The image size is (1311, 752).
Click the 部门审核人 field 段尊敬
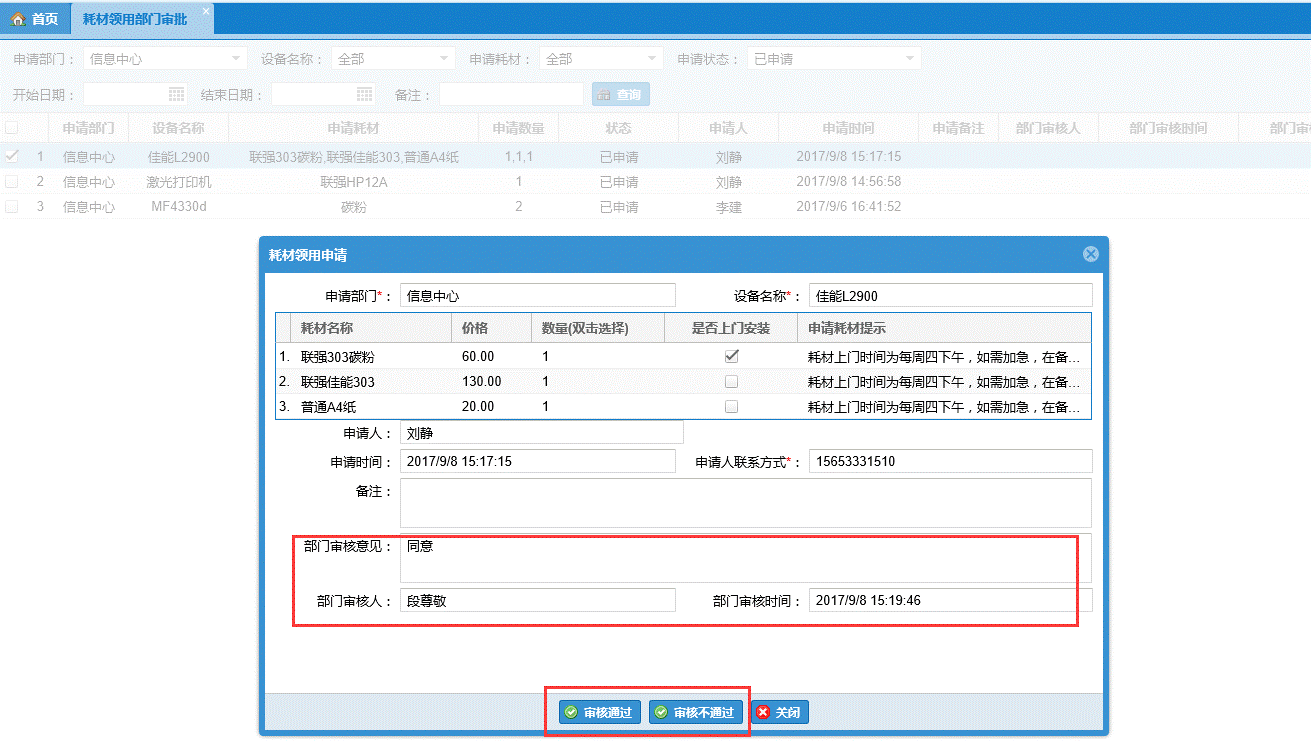tap(538, 600)
